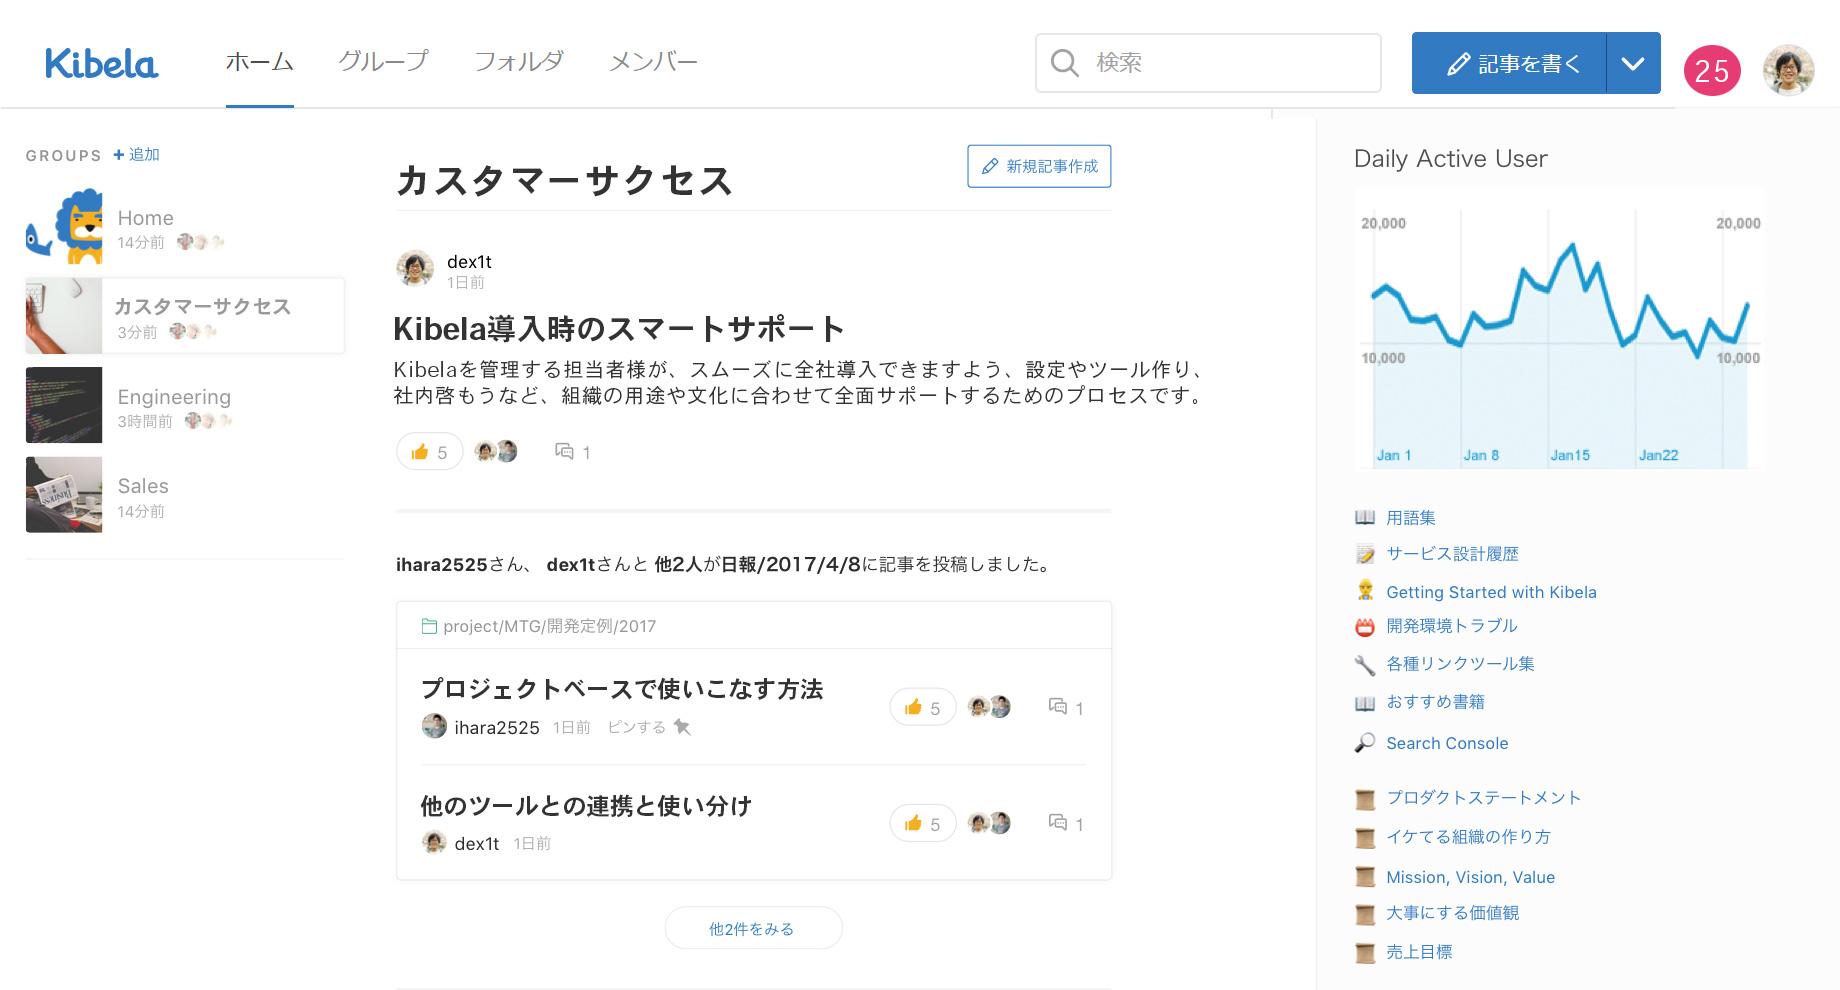The height and width of the screenshot is (990, 1840).
Task: Click the icon beside 開発環境トラブル
Action: [x=1365, y=627]
